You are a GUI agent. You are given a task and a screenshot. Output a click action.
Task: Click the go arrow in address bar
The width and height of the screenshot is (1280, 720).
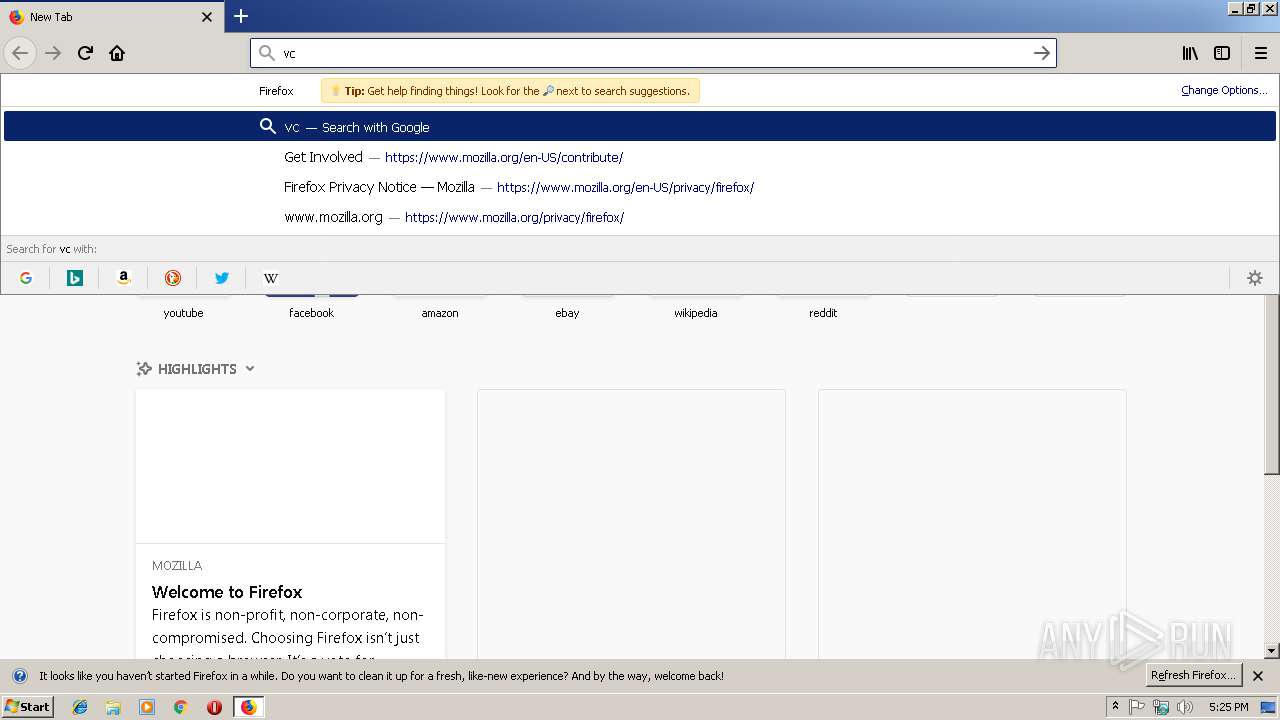1041,53
